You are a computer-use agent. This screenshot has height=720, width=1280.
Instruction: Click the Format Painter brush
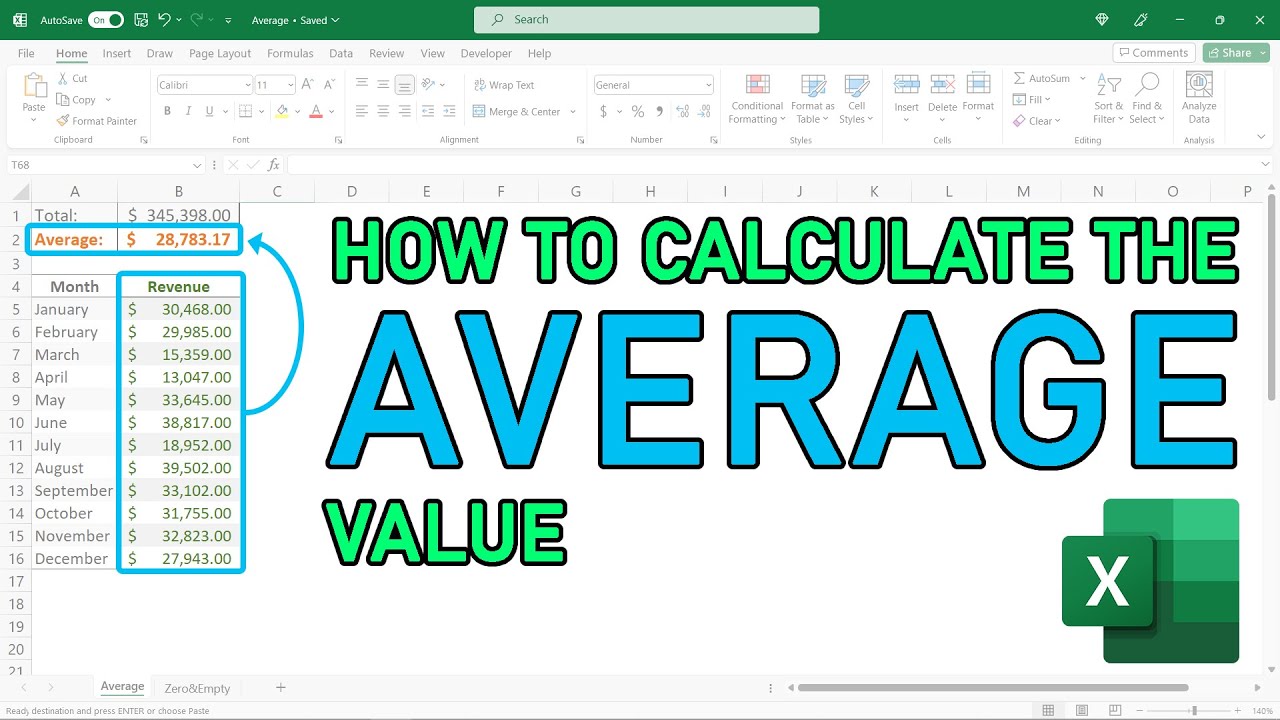[62, 121]
